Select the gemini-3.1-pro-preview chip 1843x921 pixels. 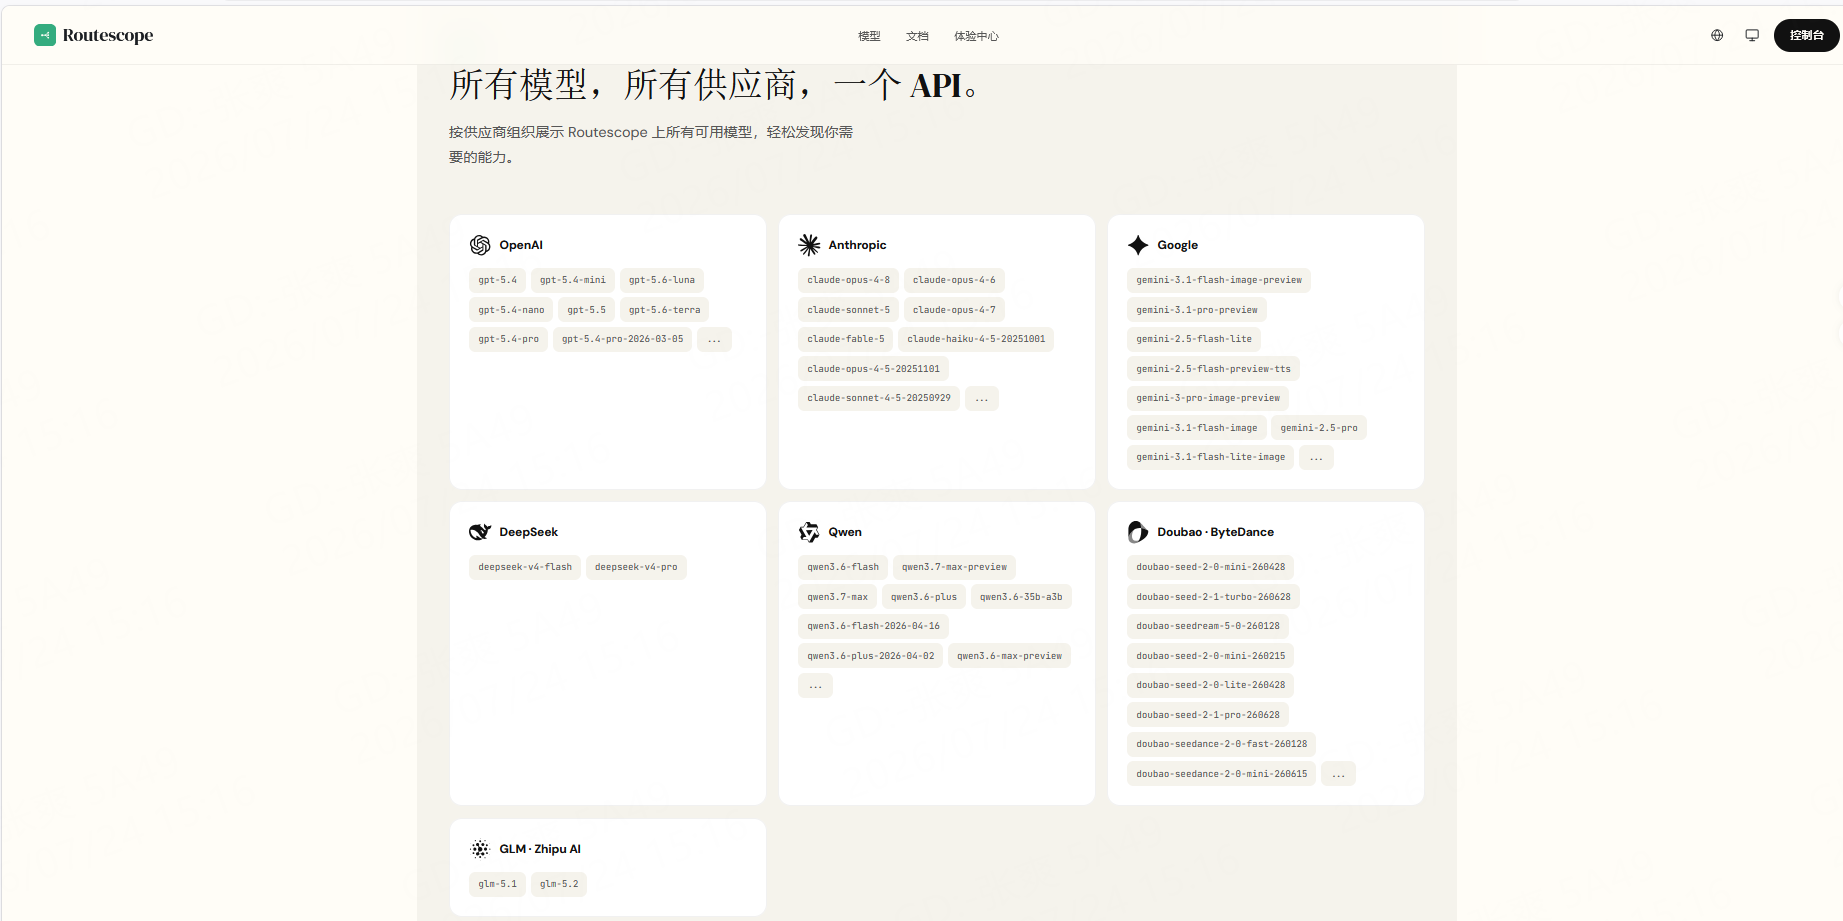click(x=1197, y=310)
